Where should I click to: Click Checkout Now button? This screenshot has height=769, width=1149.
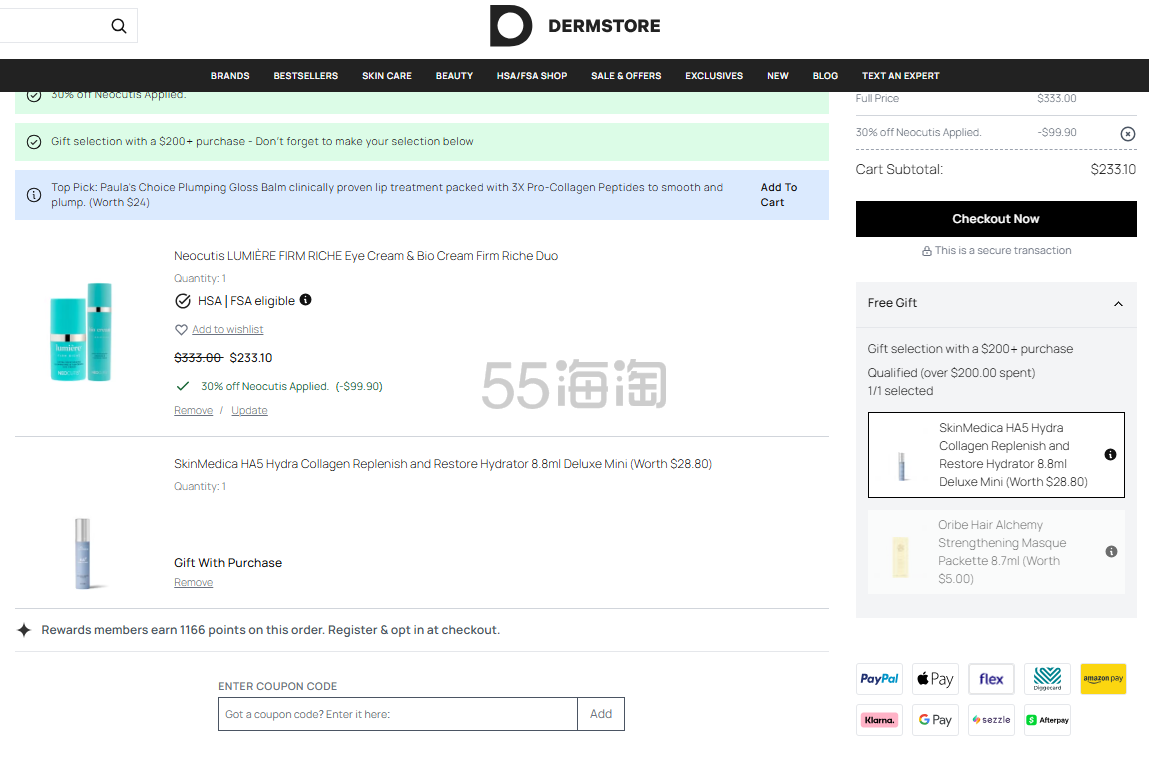996,218
